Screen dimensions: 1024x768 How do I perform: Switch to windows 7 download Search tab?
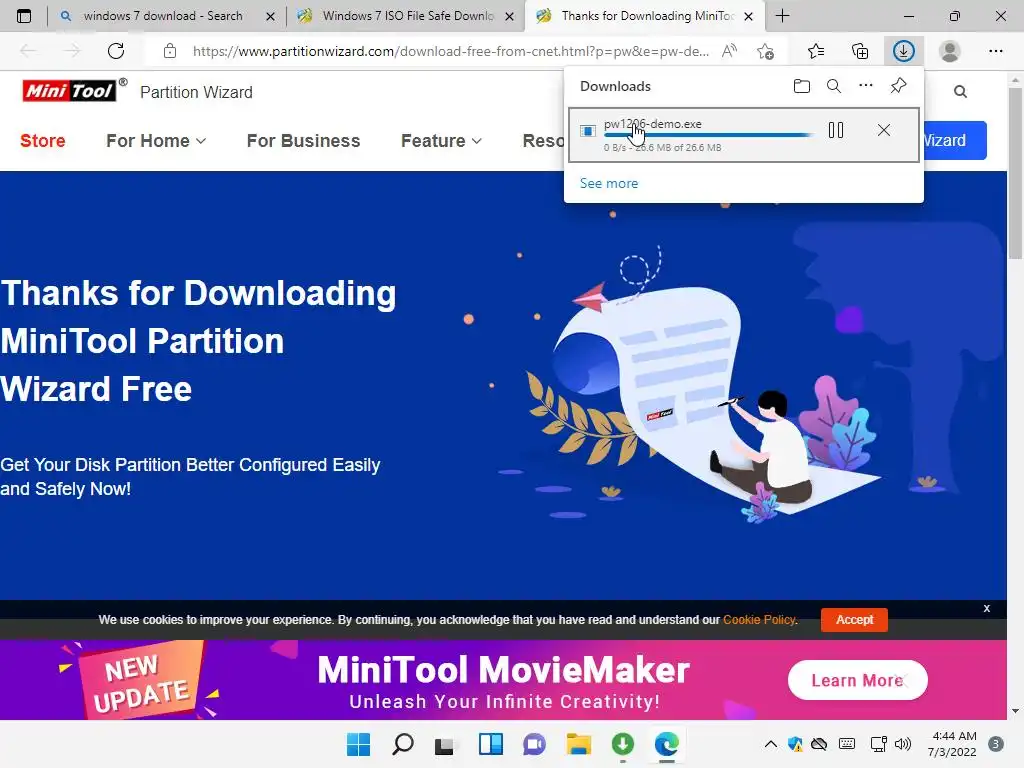pyautogui.click(x=163, y=16)
